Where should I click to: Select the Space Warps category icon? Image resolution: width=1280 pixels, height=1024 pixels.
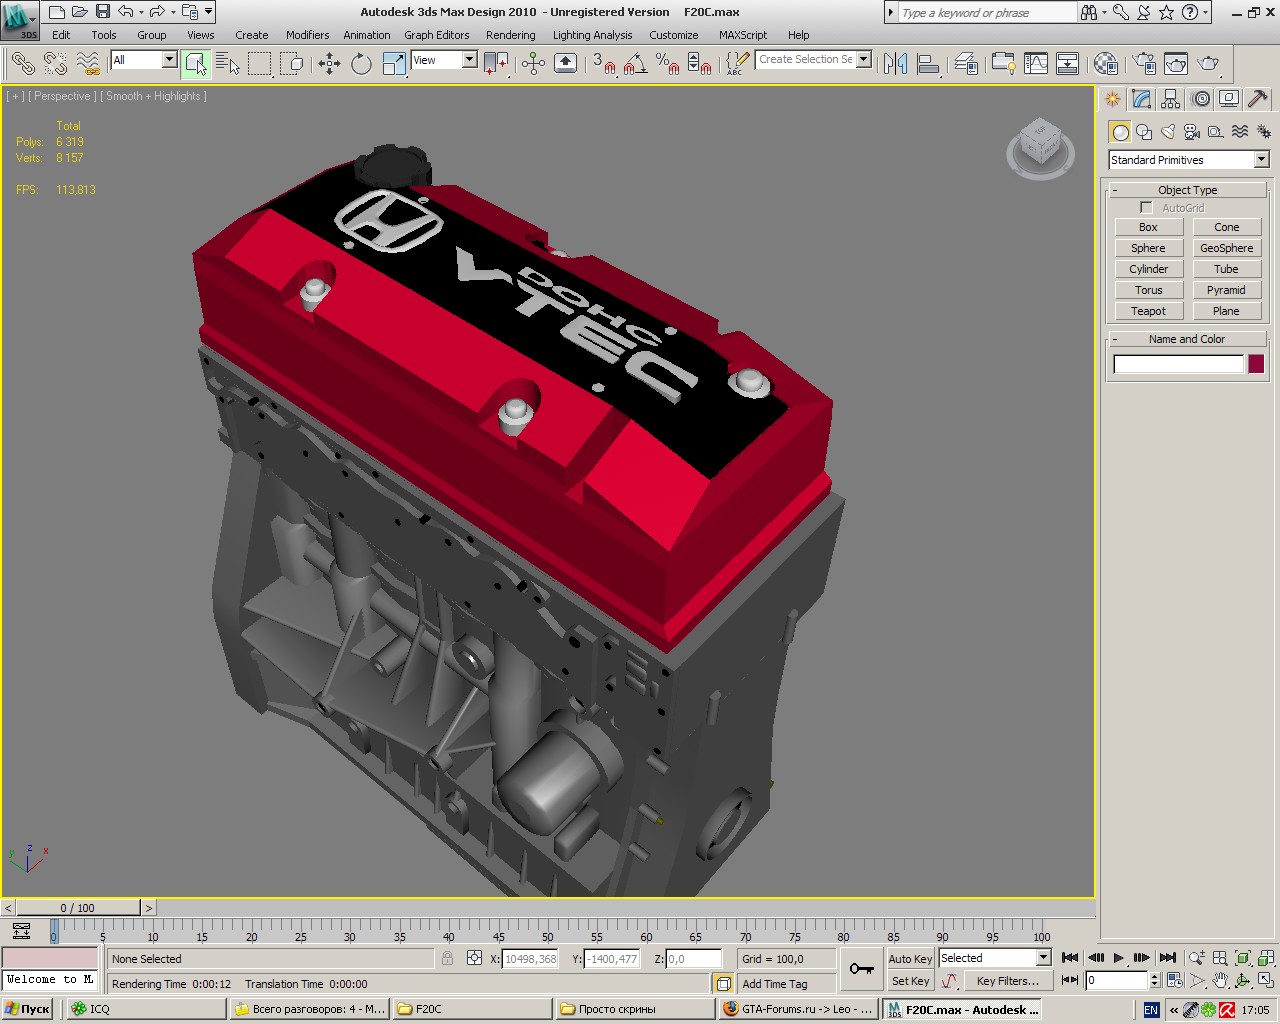click(1240, 131)
